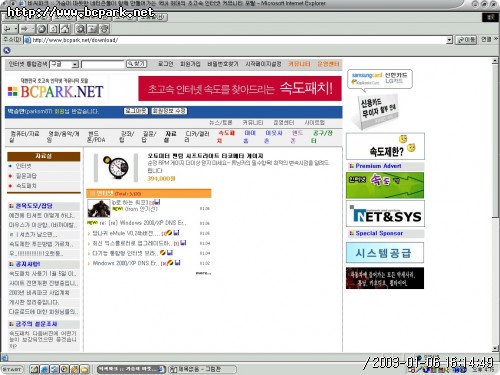This screenshot has height=375, width=500.
Task: Click the samsungcard credit card ad bubble
Action: (x=379, y=78)
